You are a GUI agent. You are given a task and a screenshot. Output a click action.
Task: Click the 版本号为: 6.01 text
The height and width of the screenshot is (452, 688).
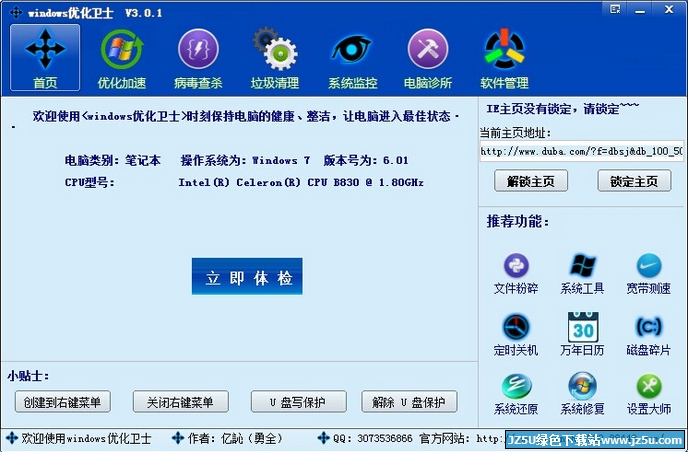[366, 161]
